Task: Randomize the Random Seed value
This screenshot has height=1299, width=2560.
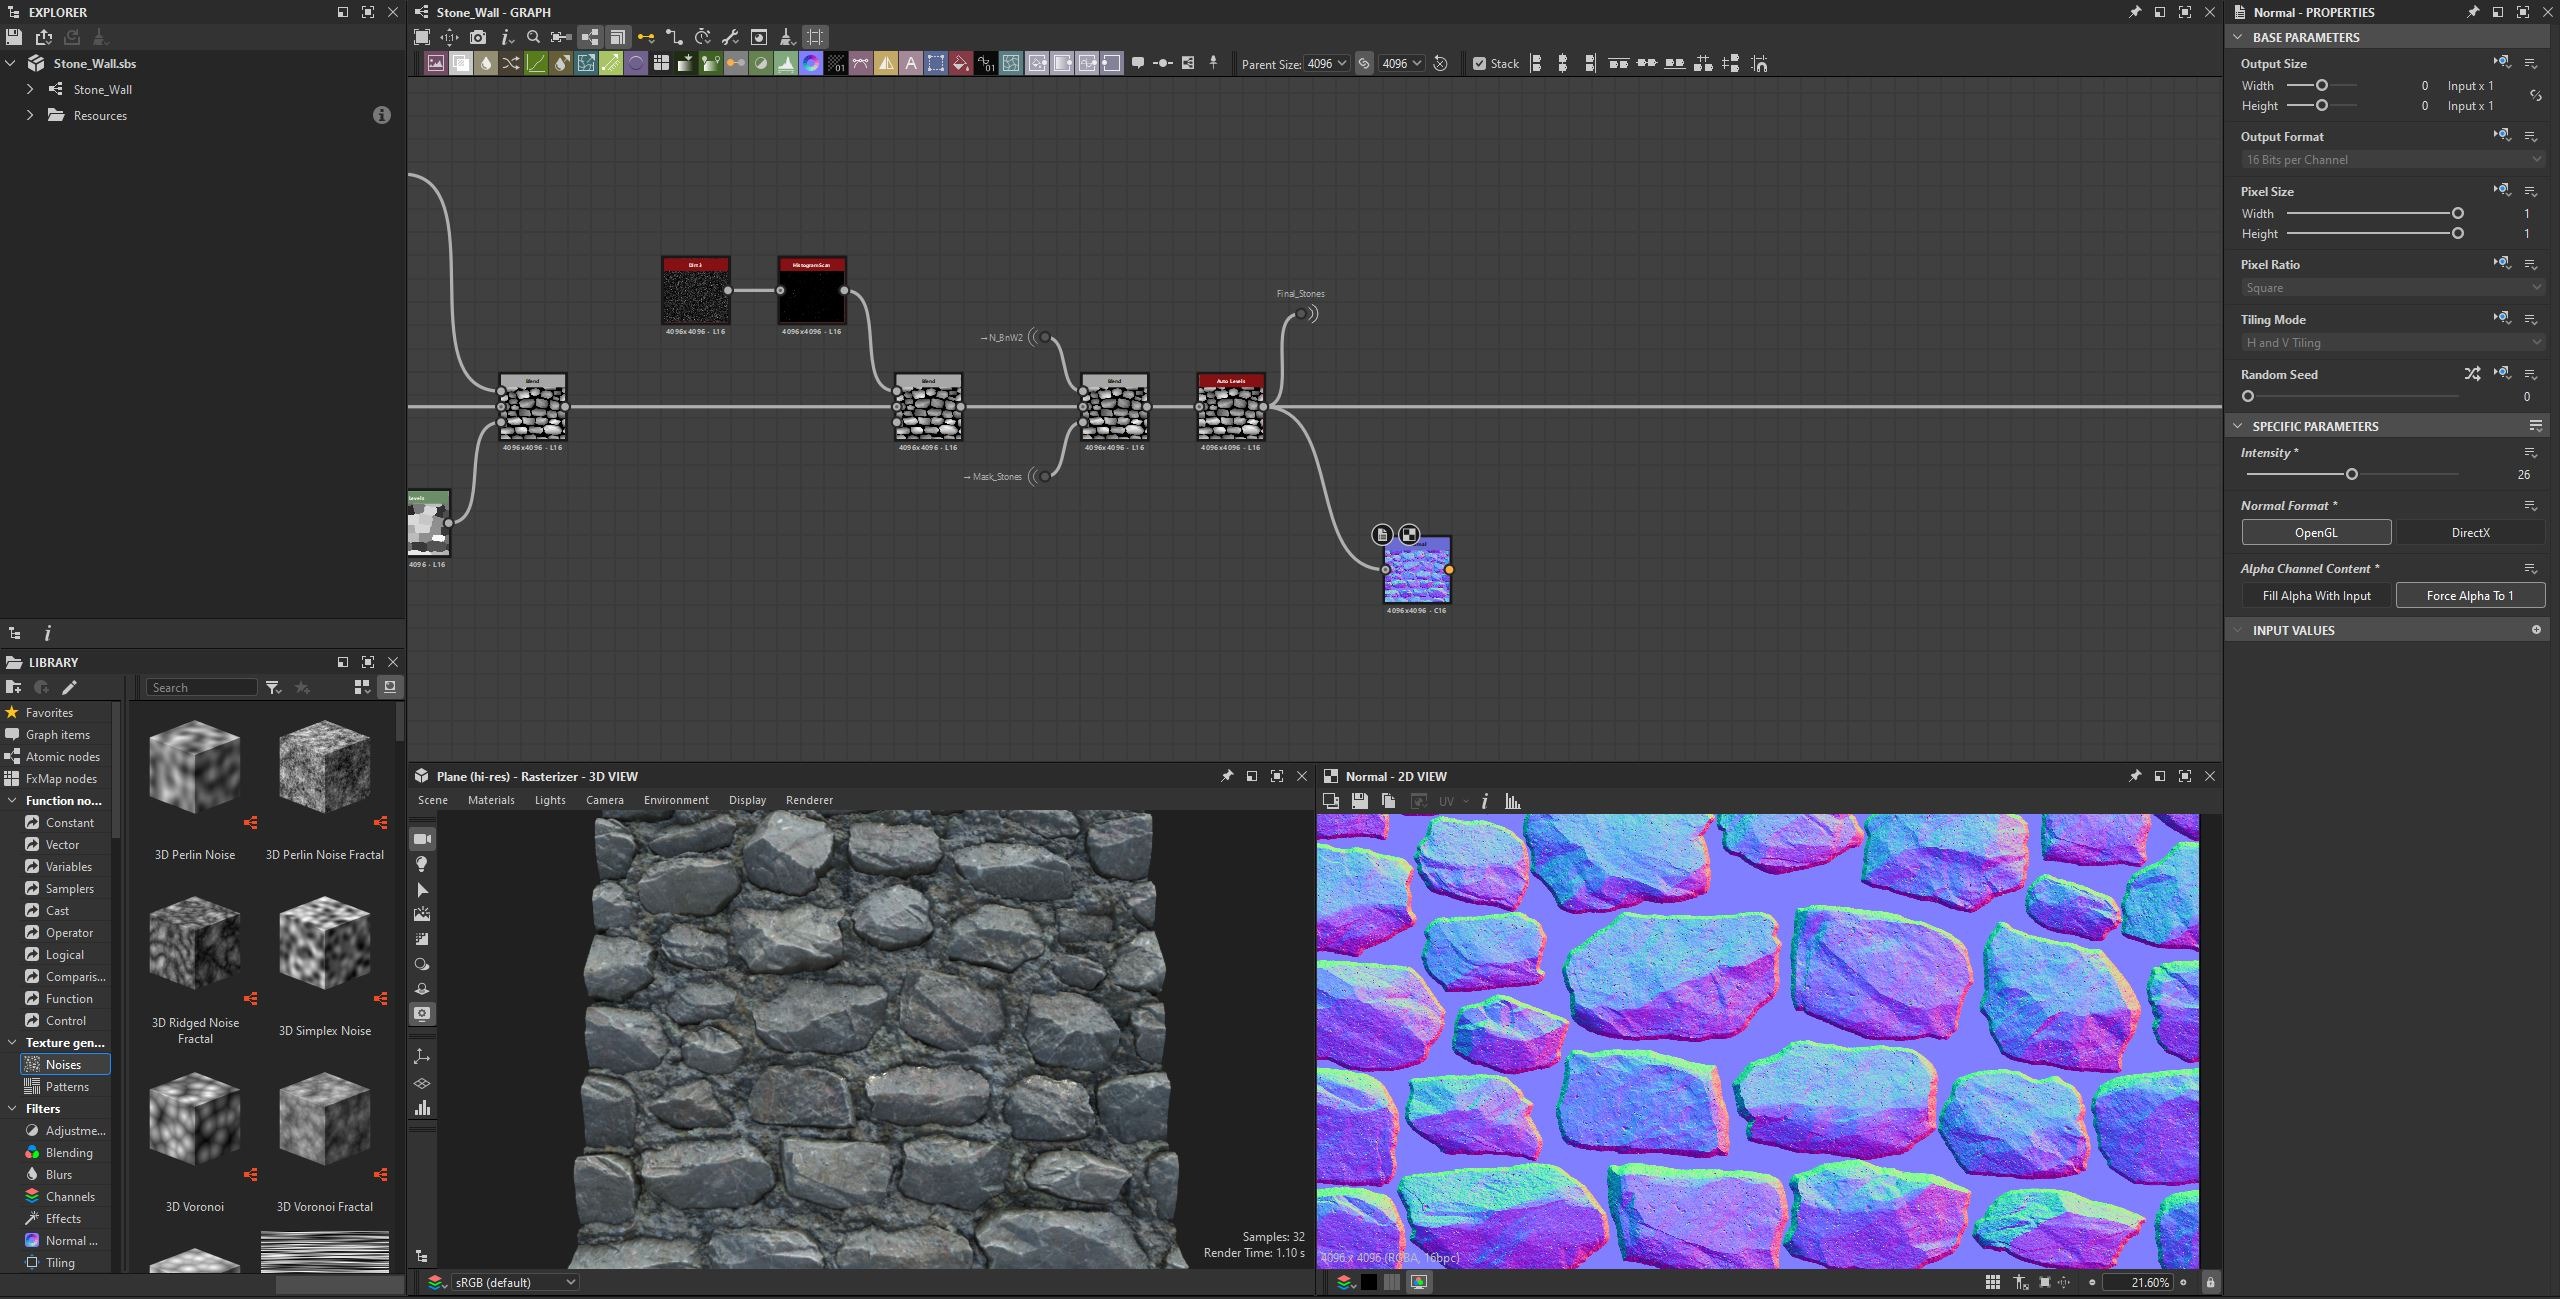Action: 2472,374
